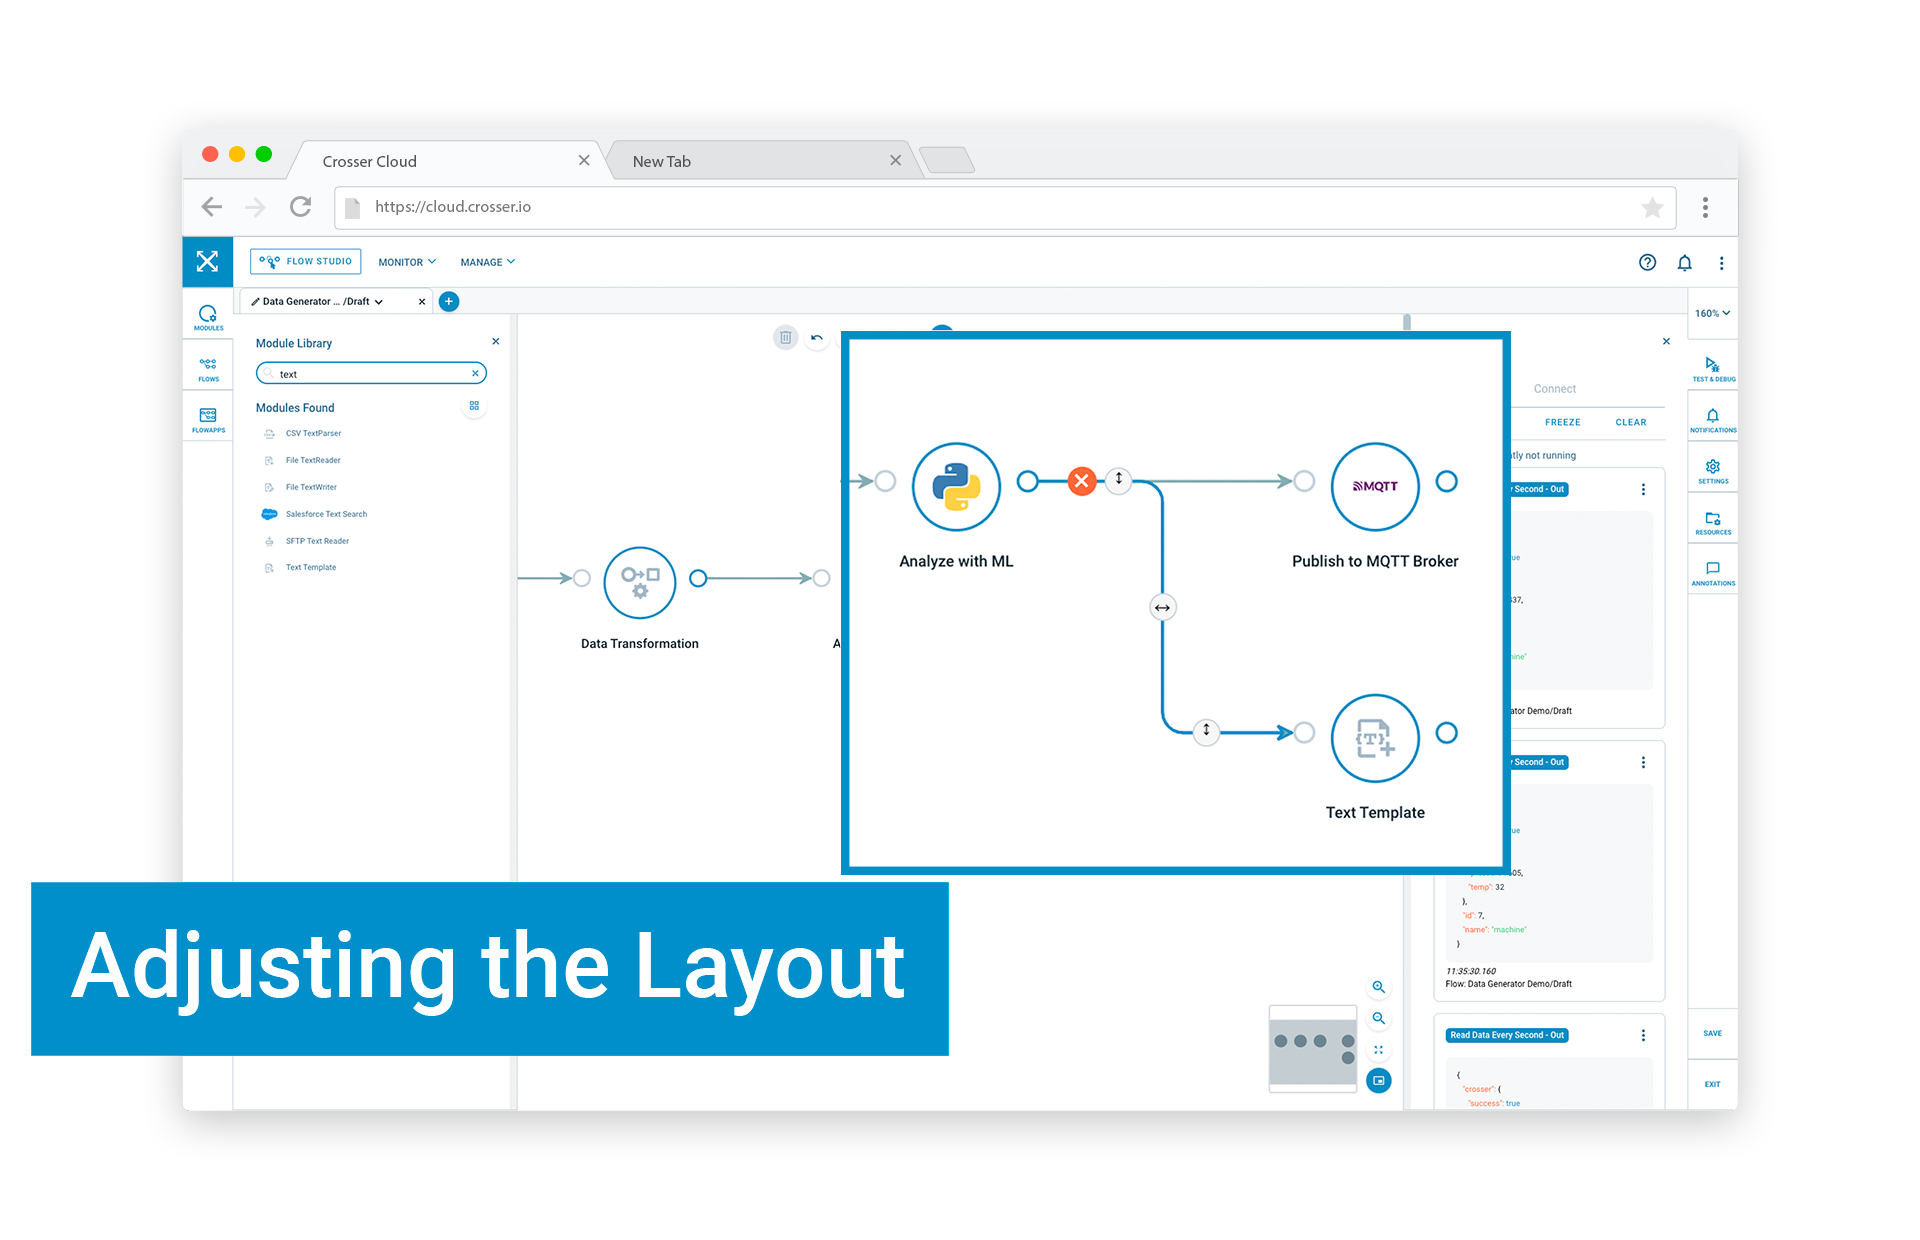This screenshot has height=1240, width=1920.
Task: Open the Test & Debug panel
Action: point(1713,369)
